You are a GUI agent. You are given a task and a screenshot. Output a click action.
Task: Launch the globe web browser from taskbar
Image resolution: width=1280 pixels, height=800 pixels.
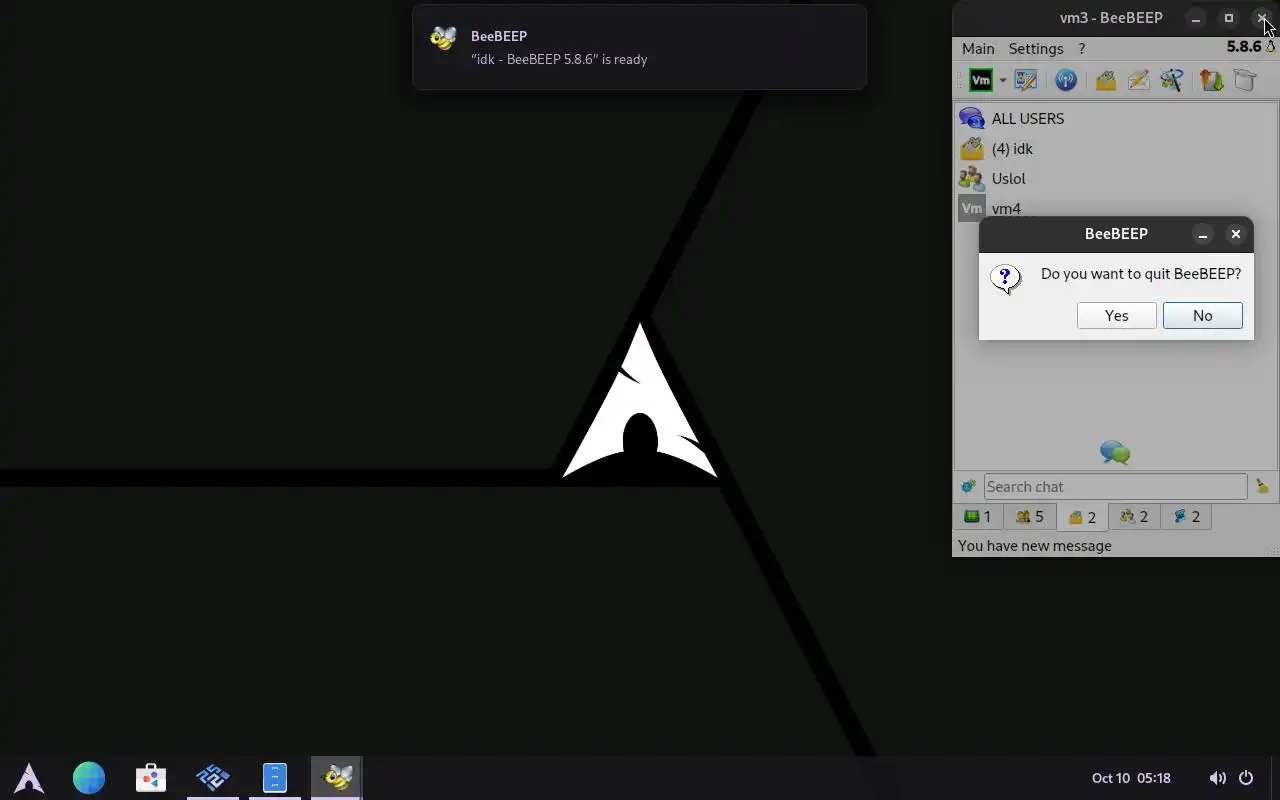click(x=89, y=777)
